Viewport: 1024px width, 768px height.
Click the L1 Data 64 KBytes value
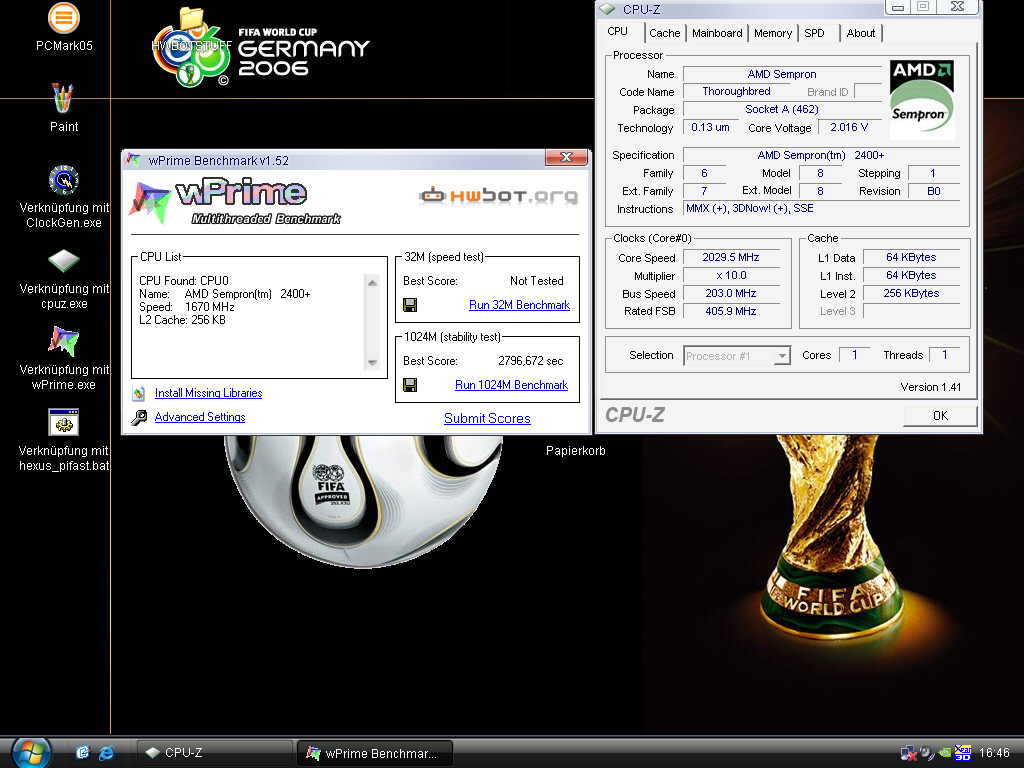point(911,258)
